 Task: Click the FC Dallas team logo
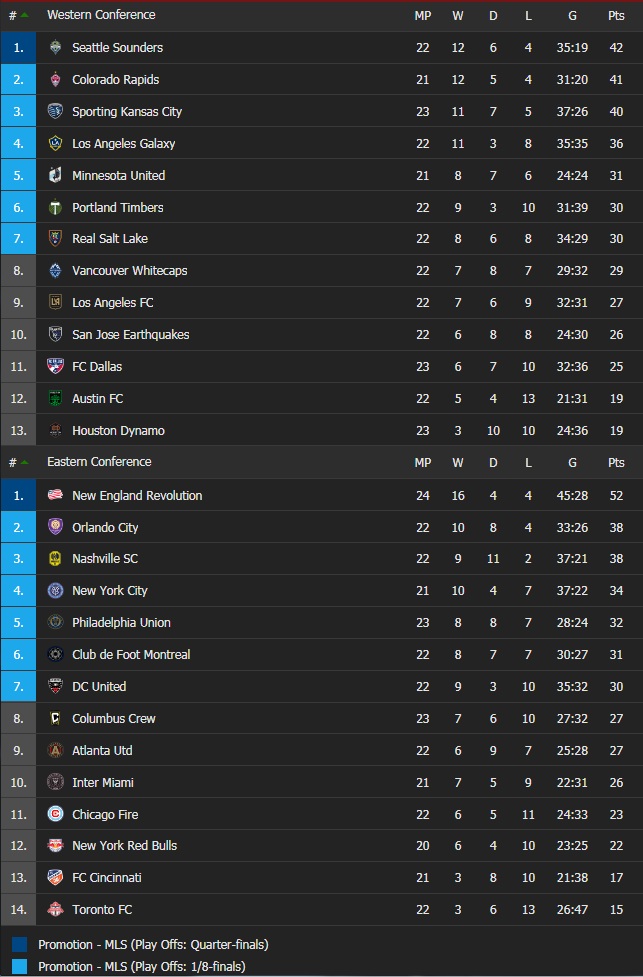click(x=55, y=367)
